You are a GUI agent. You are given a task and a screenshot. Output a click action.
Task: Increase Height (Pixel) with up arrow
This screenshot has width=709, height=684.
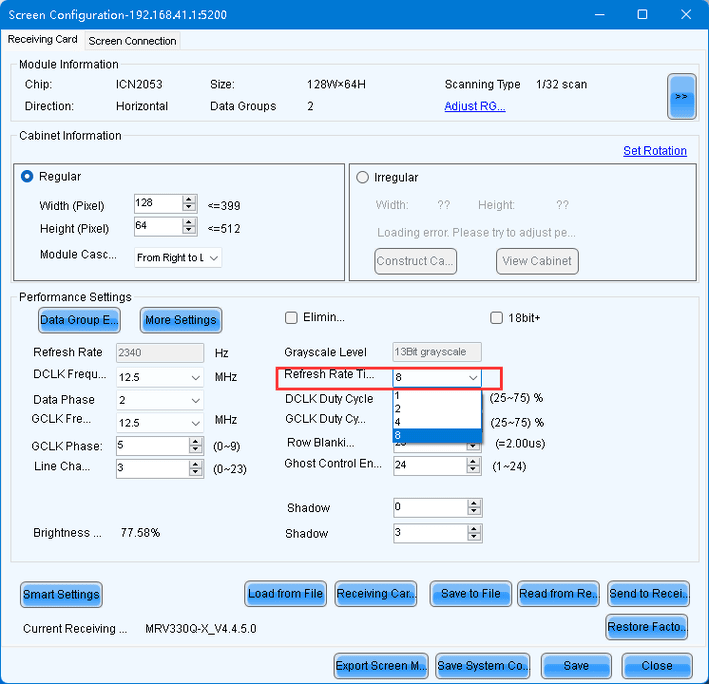(189, 222)
